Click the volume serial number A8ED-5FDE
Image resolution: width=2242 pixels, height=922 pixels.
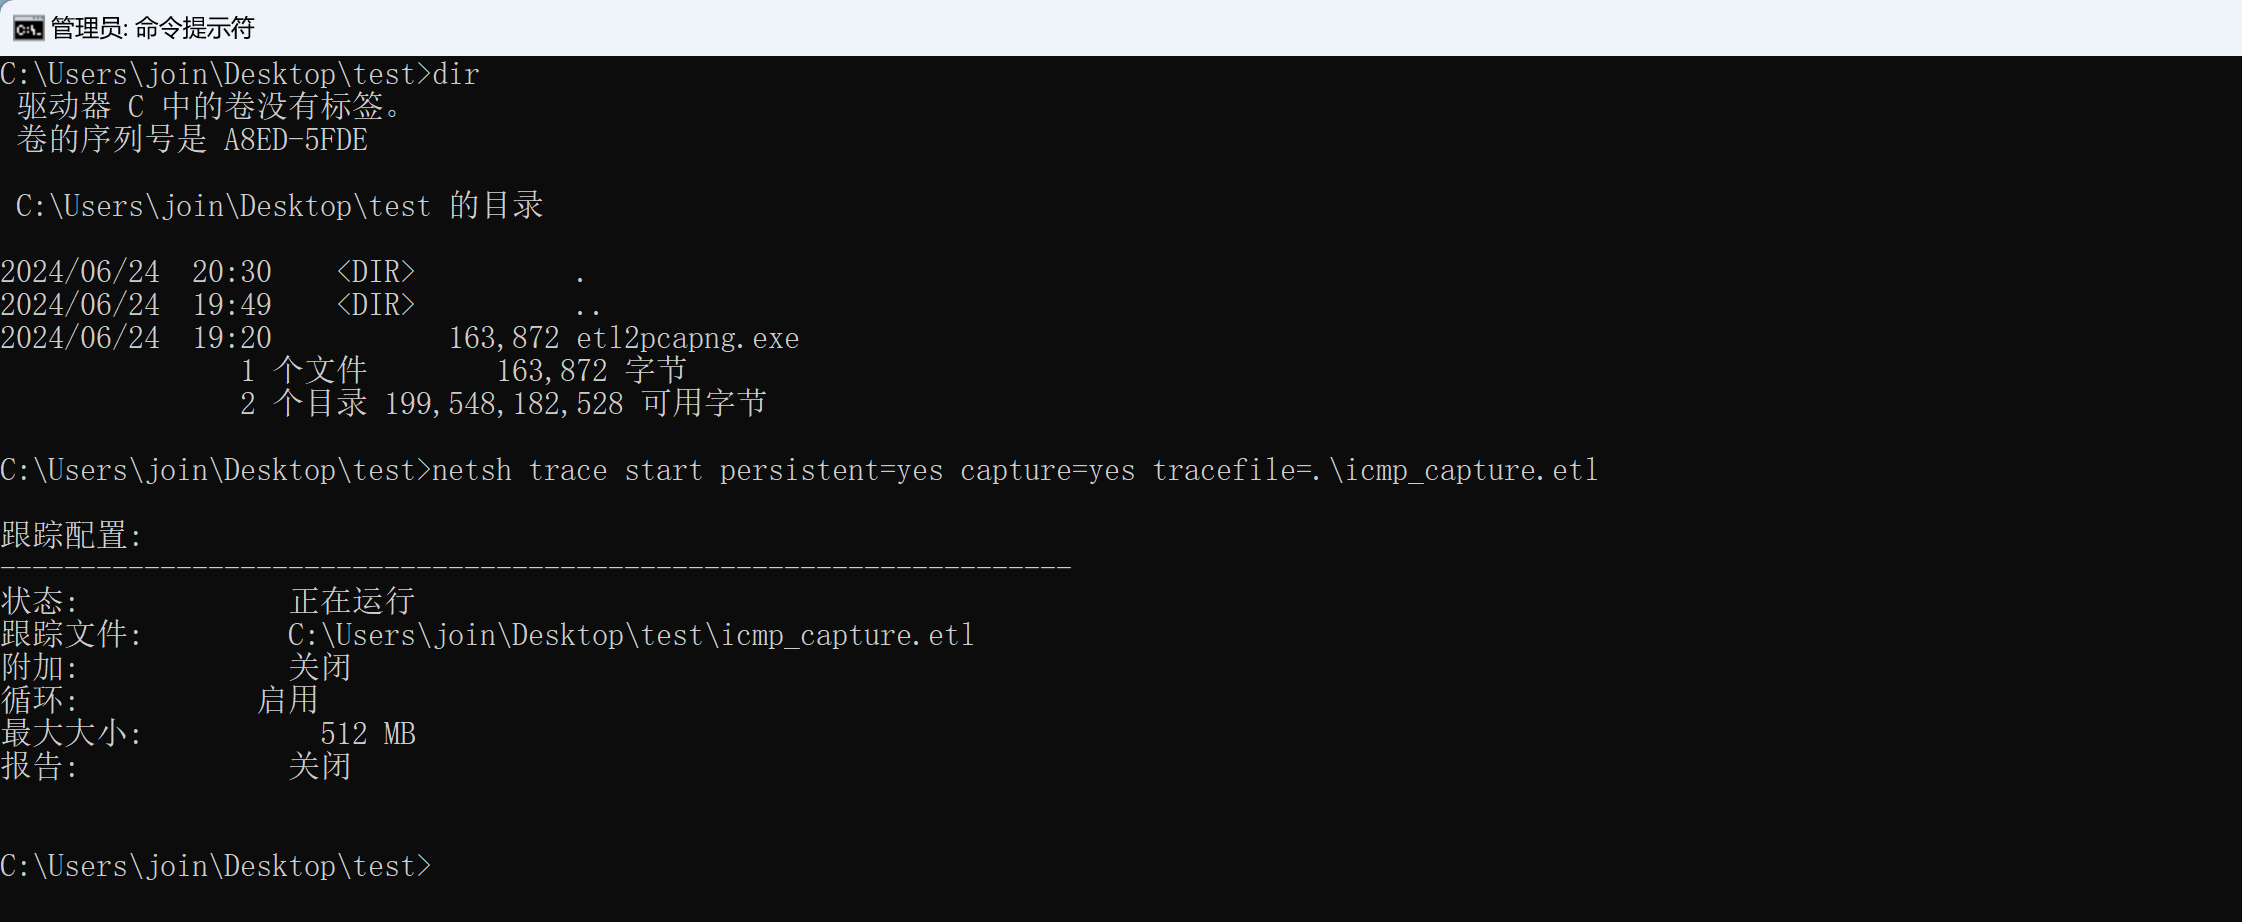pos(296,140)
